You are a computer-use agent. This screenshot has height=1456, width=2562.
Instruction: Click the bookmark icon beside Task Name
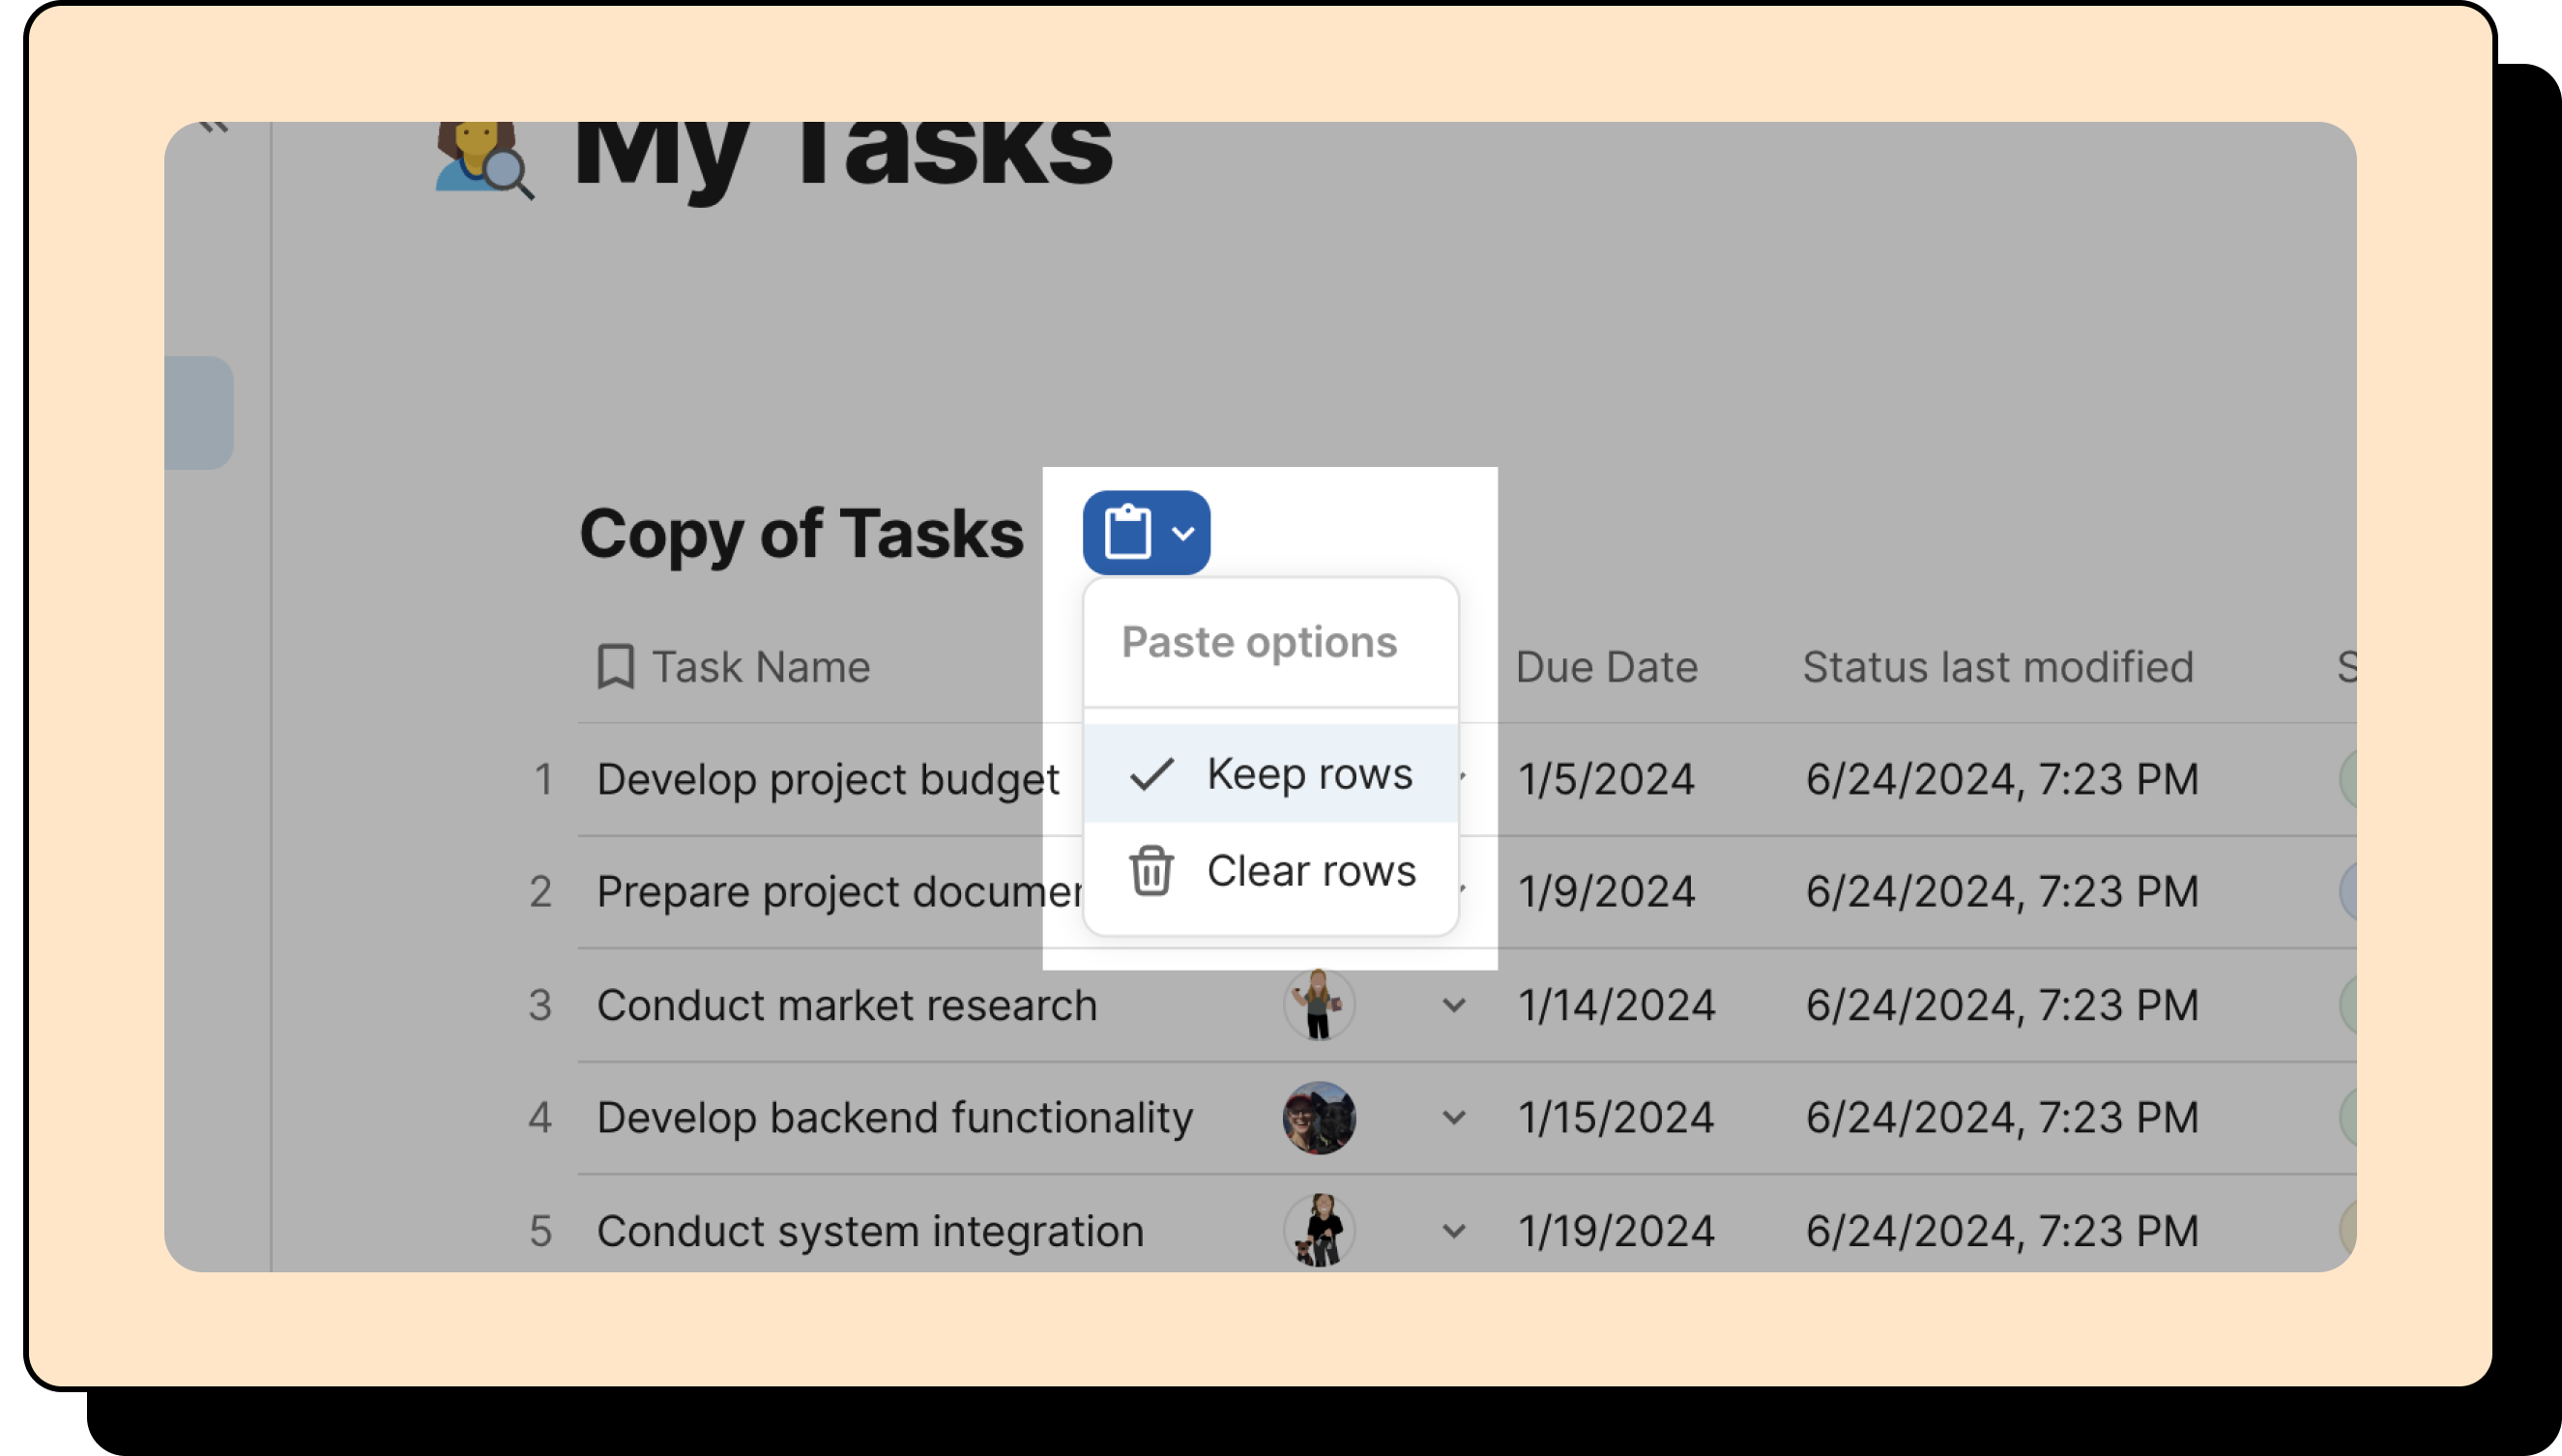[x=616, y=666]
